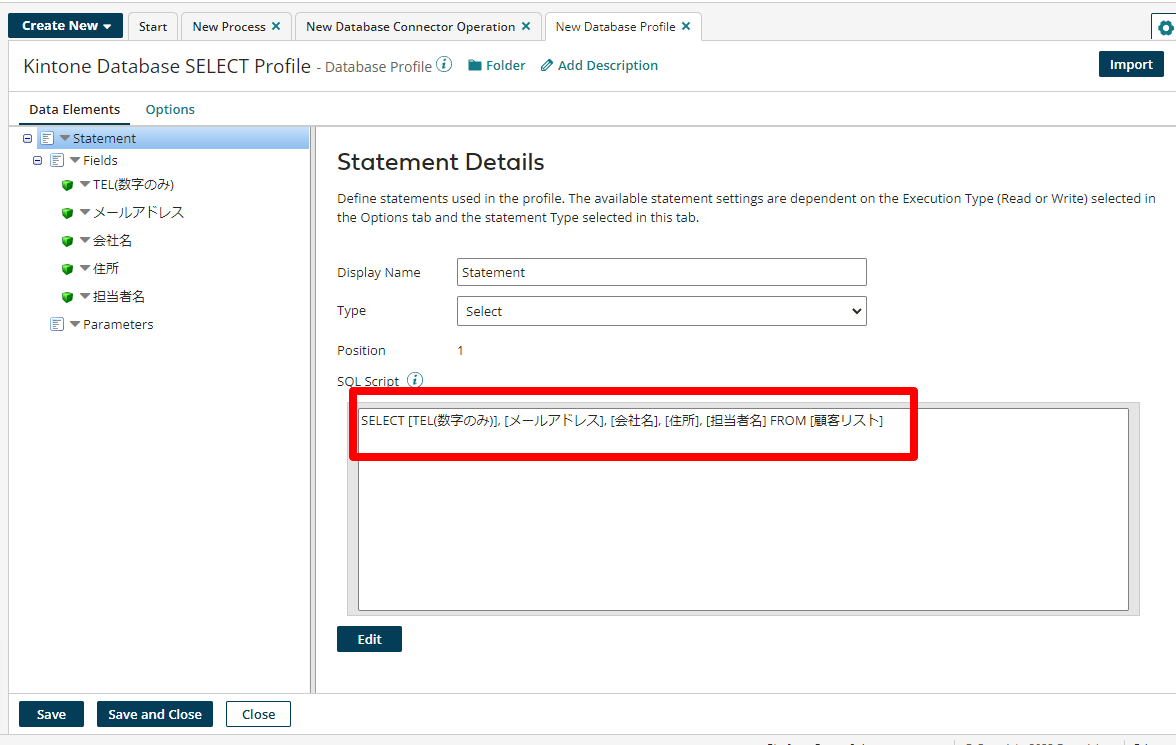Viewport: 1176px width, 745px height.
Task: Open dropdown arrow beside 会社名 field
Action: [x=85, y=240]
